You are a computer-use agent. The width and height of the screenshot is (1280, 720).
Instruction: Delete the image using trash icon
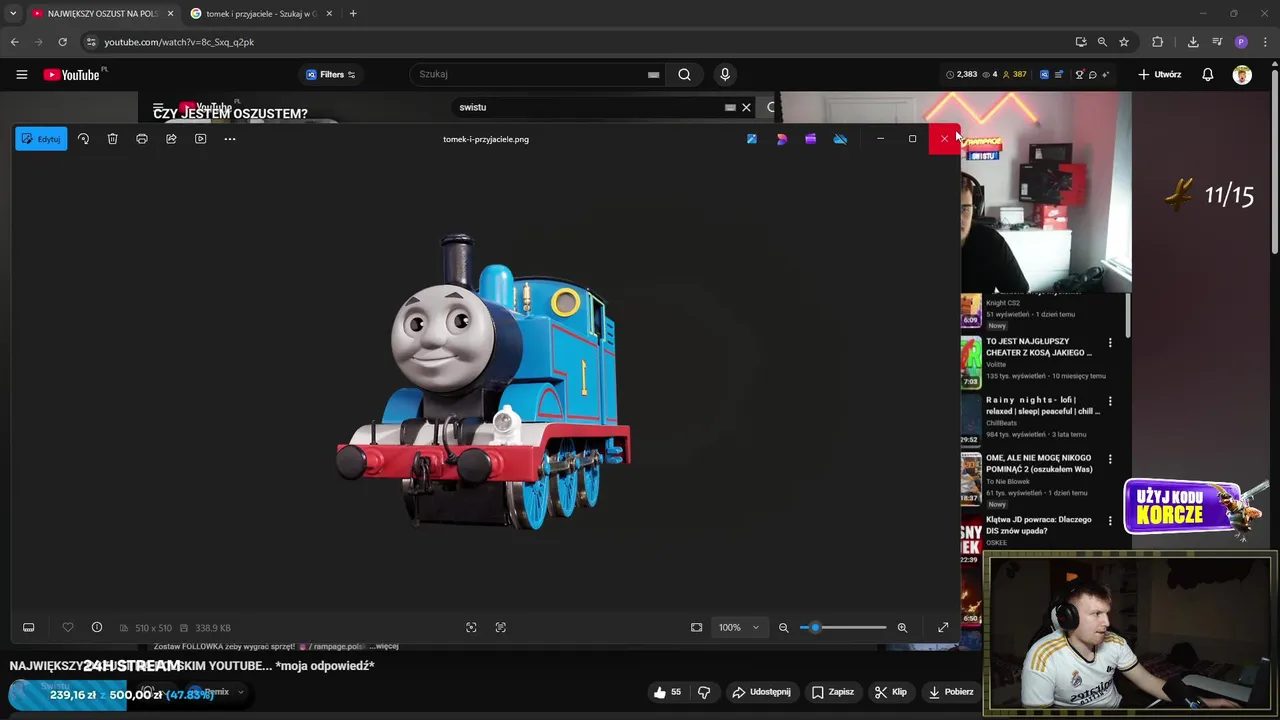(112, 139)
